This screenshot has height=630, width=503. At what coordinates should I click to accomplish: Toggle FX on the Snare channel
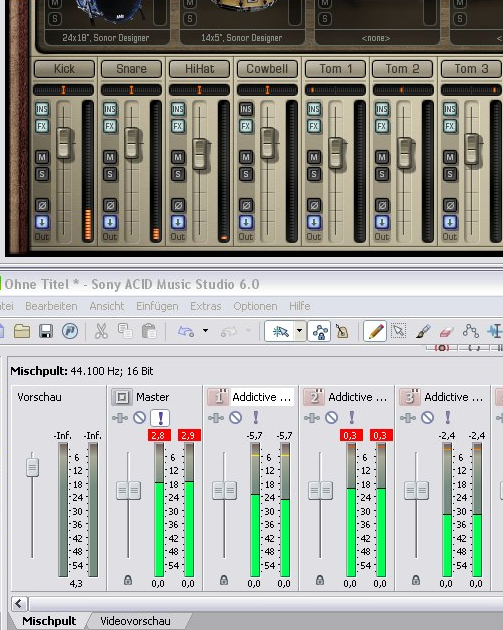110,126
